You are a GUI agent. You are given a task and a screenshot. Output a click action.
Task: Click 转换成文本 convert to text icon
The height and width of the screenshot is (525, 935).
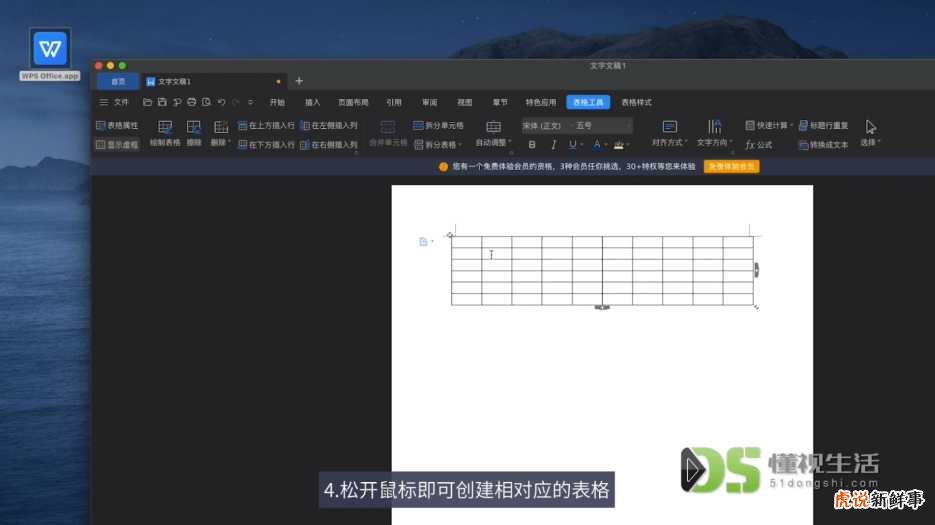tap(822, 145)
